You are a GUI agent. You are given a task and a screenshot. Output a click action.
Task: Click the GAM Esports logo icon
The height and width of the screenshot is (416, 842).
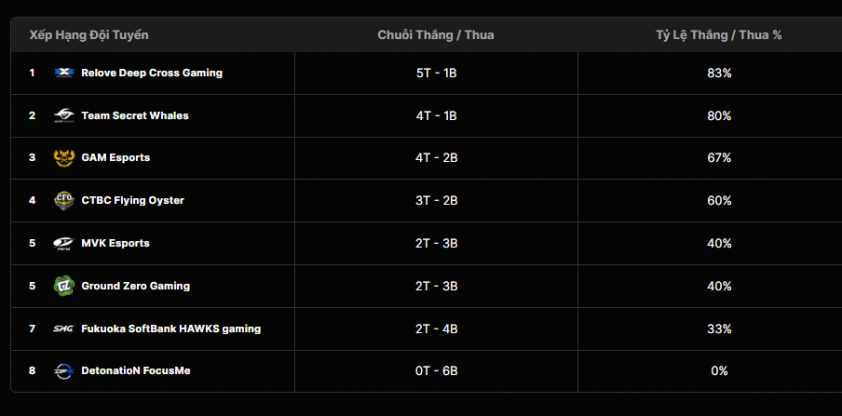64,158
